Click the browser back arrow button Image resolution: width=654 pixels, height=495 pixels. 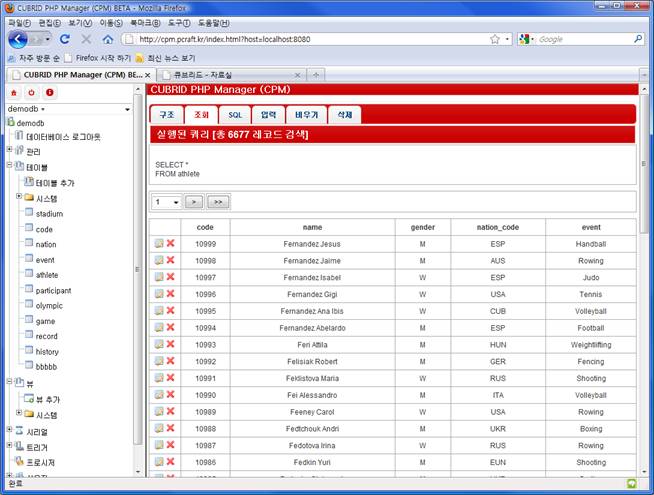[18, 40]
